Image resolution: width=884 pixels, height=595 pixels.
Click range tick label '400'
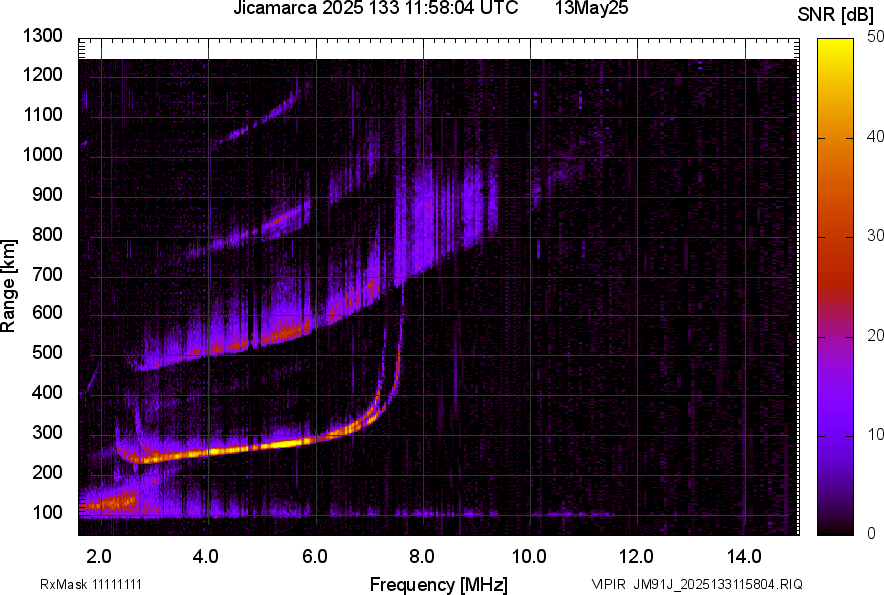tap(47, 392)
